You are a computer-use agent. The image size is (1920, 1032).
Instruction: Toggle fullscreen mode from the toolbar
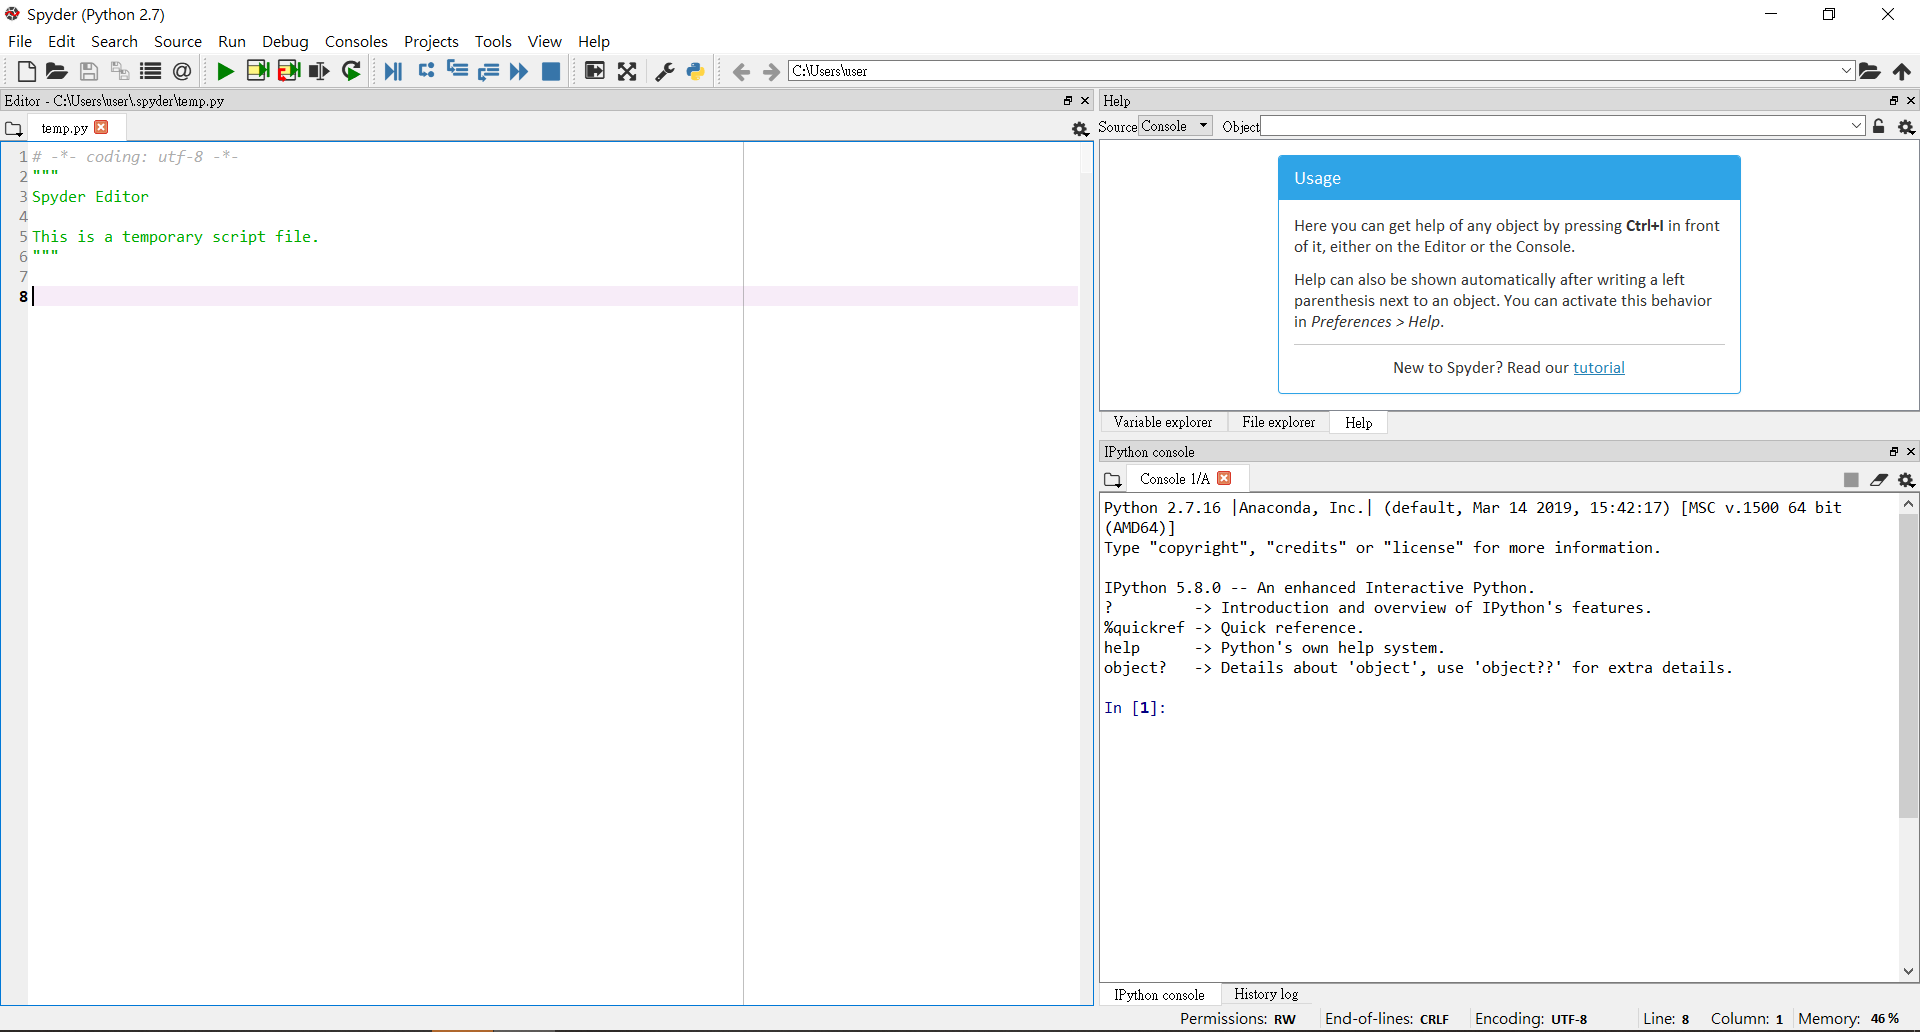(x=627, y=71)
